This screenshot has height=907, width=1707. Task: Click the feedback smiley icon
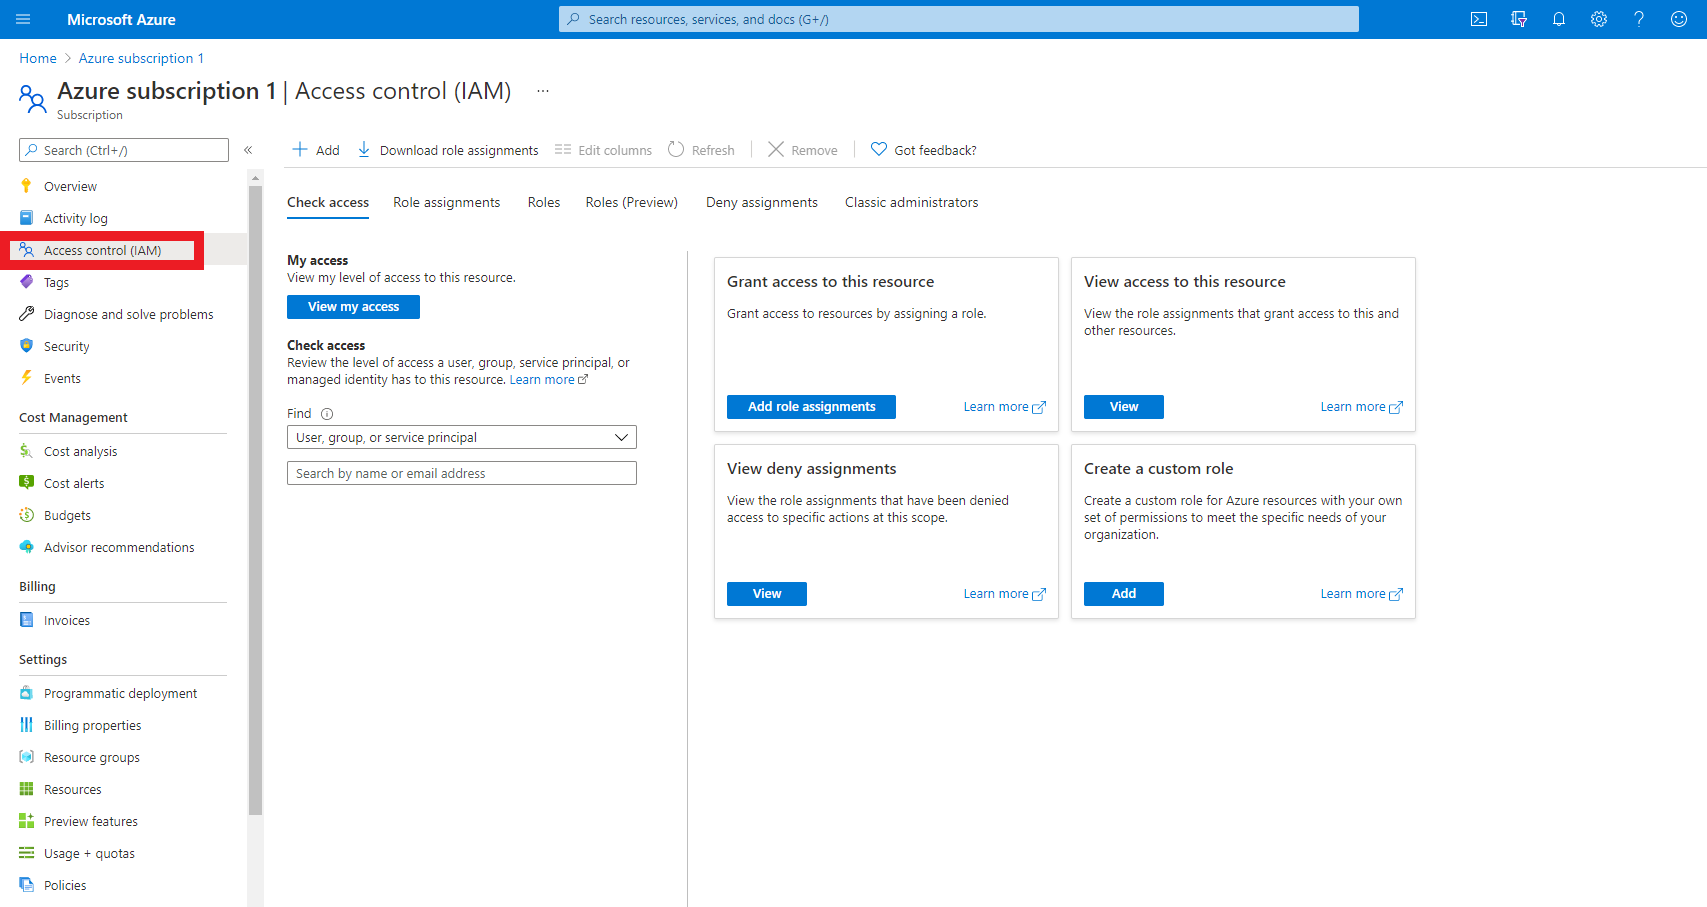click(1679, 19)
